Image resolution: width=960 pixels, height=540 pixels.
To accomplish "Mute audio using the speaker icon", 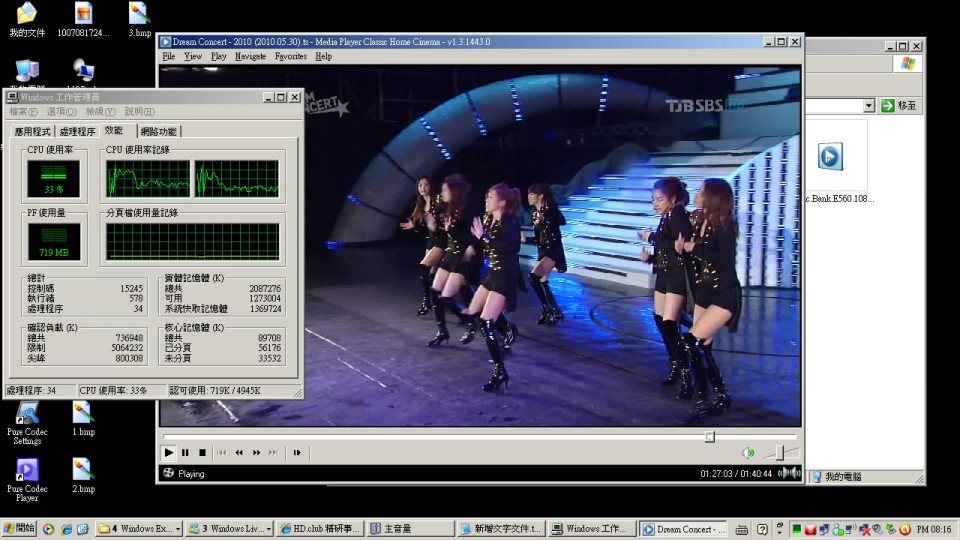I will pyautogui.click(x=748, y=453).
